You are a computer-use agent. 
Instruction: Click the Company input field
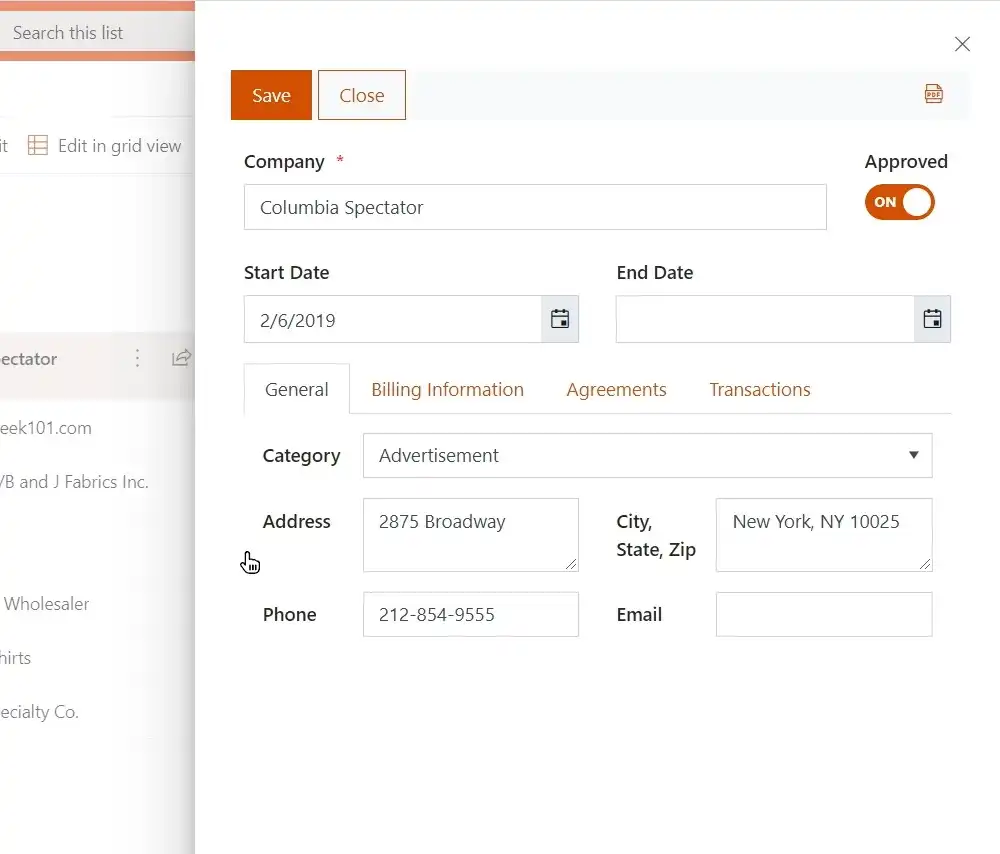click(x=535, y=207)
